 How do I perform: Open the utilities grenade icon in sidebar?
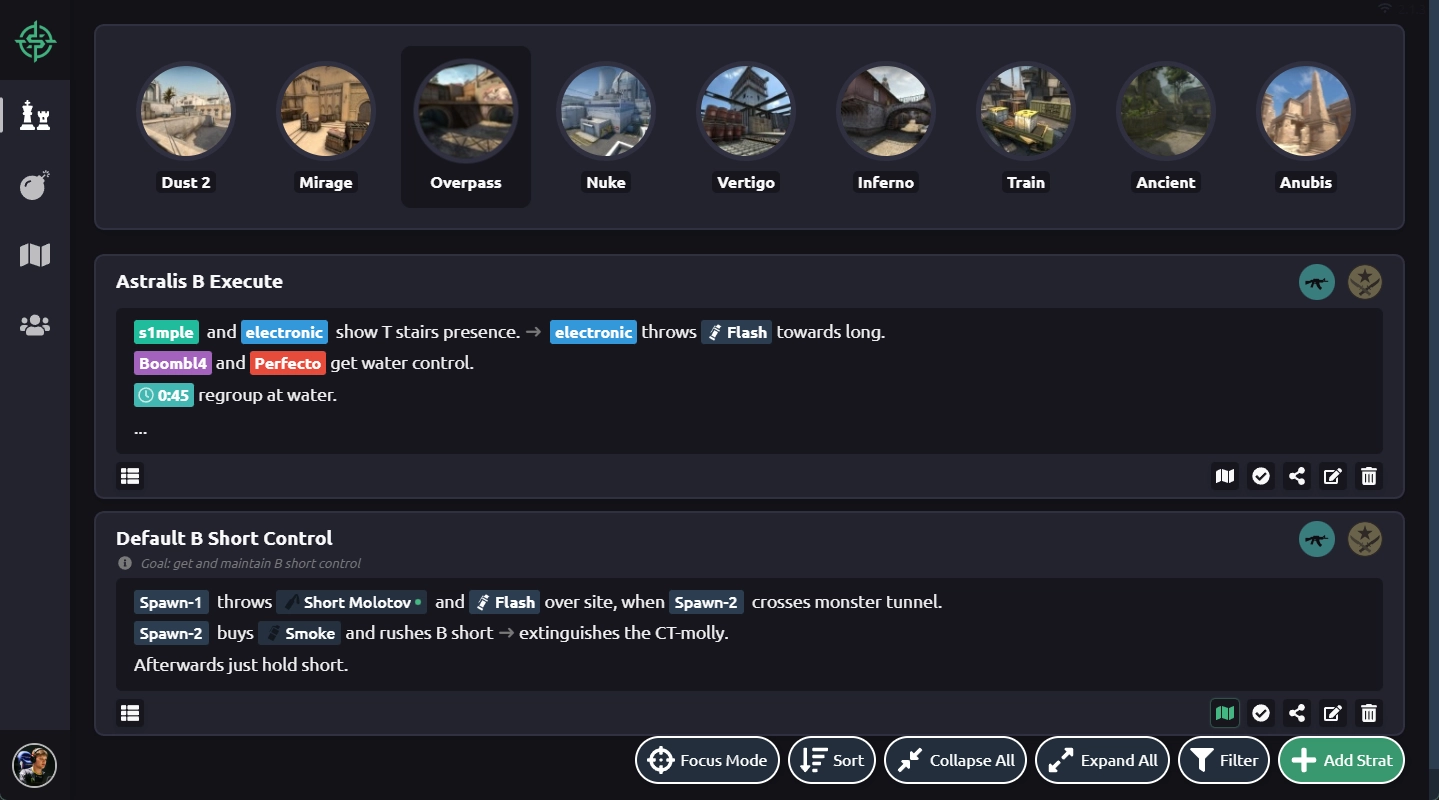click(x=35, y=186)
